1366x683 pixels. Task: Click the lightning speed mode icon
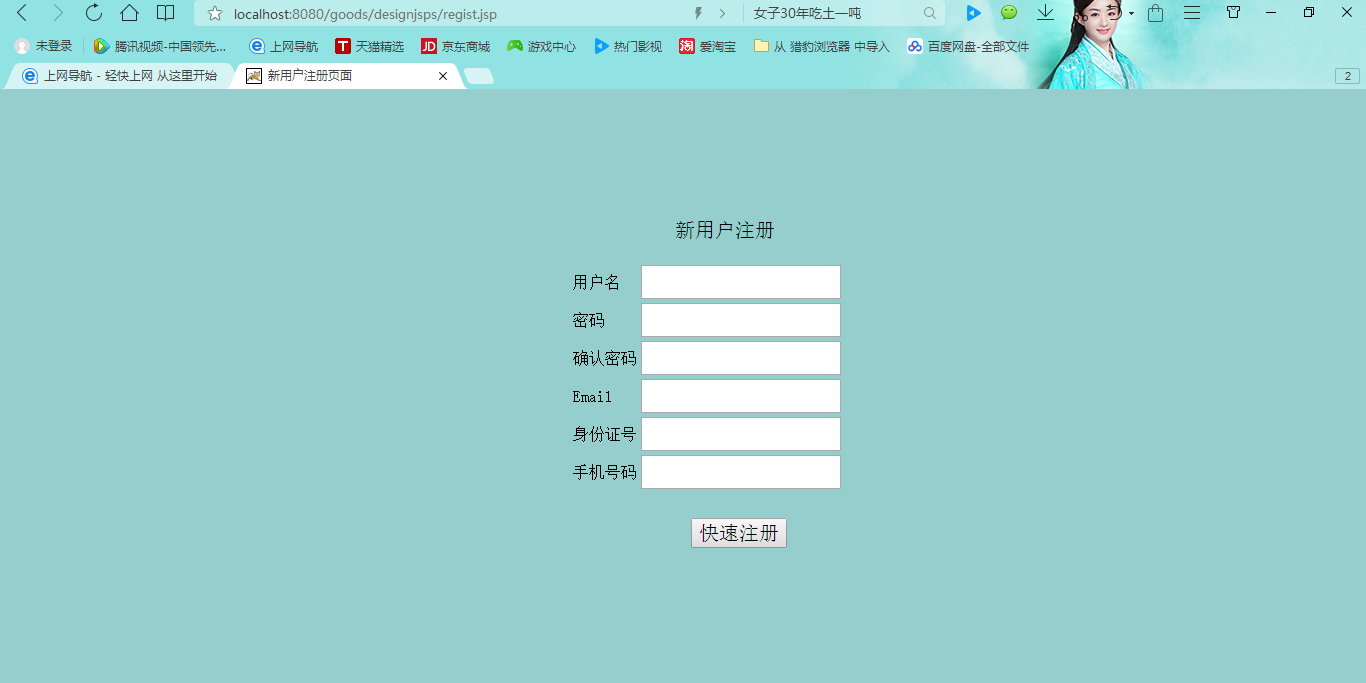click(x=698, y=13)
